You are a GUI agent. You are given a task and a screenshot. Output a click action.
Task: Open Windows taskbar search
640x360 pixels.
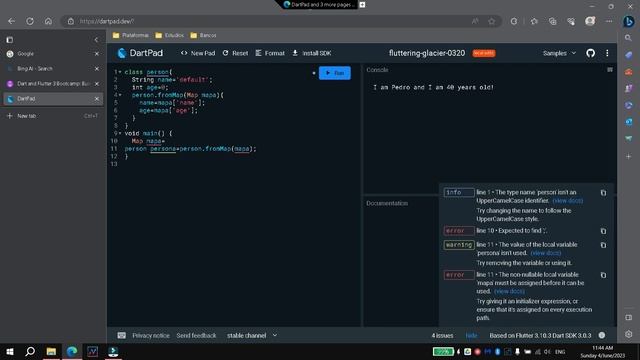coord(30,351)
